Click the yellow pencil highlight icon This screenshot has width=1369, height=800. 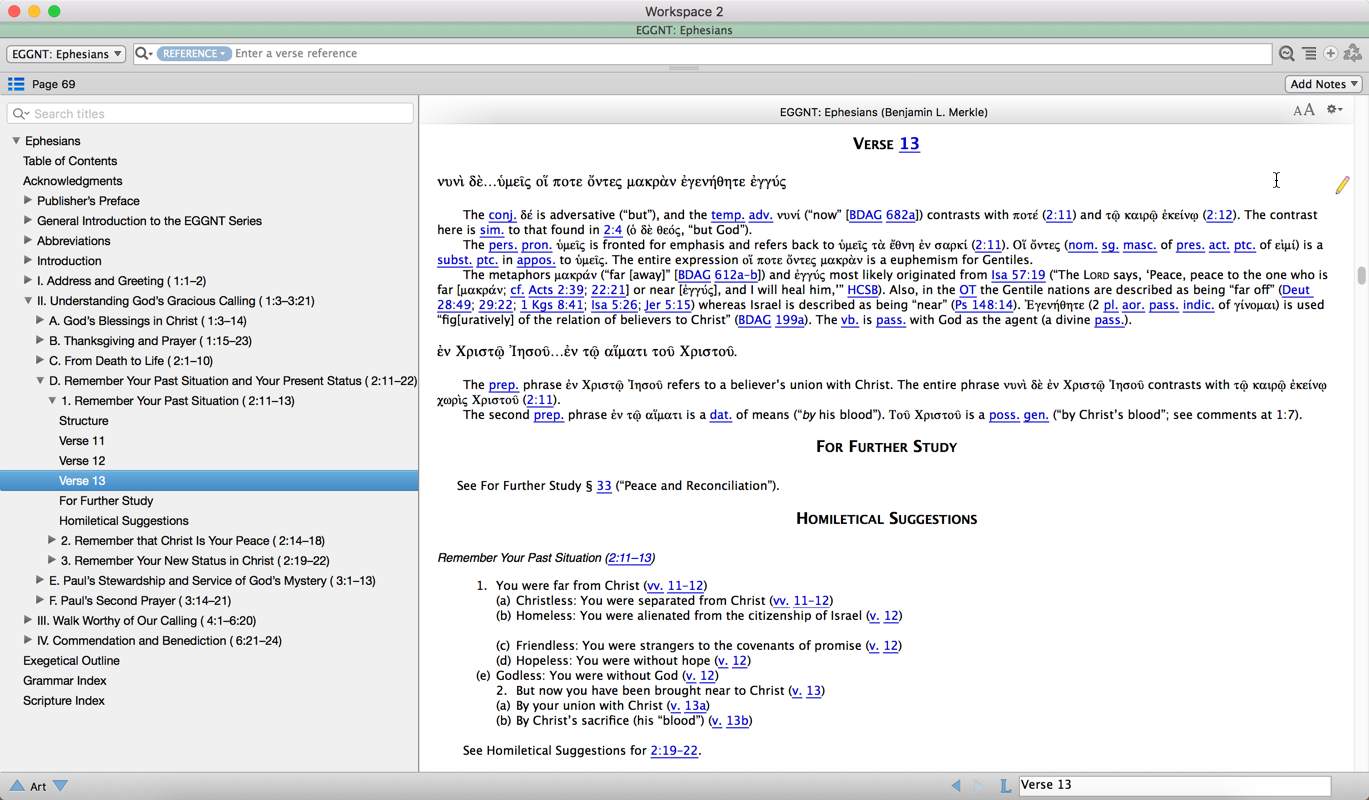1342,184
